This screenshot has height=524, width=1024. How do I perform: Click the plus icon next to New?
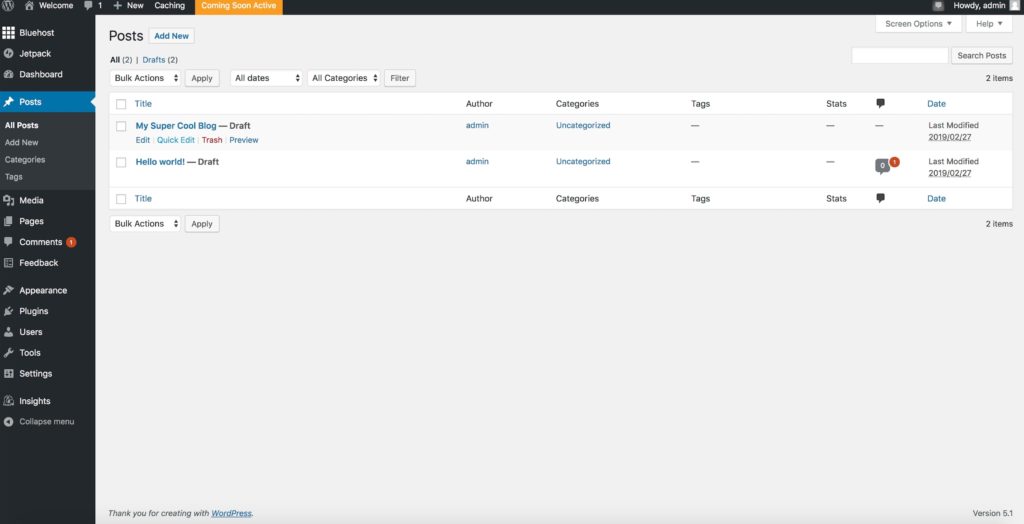[x=118, y=5]
